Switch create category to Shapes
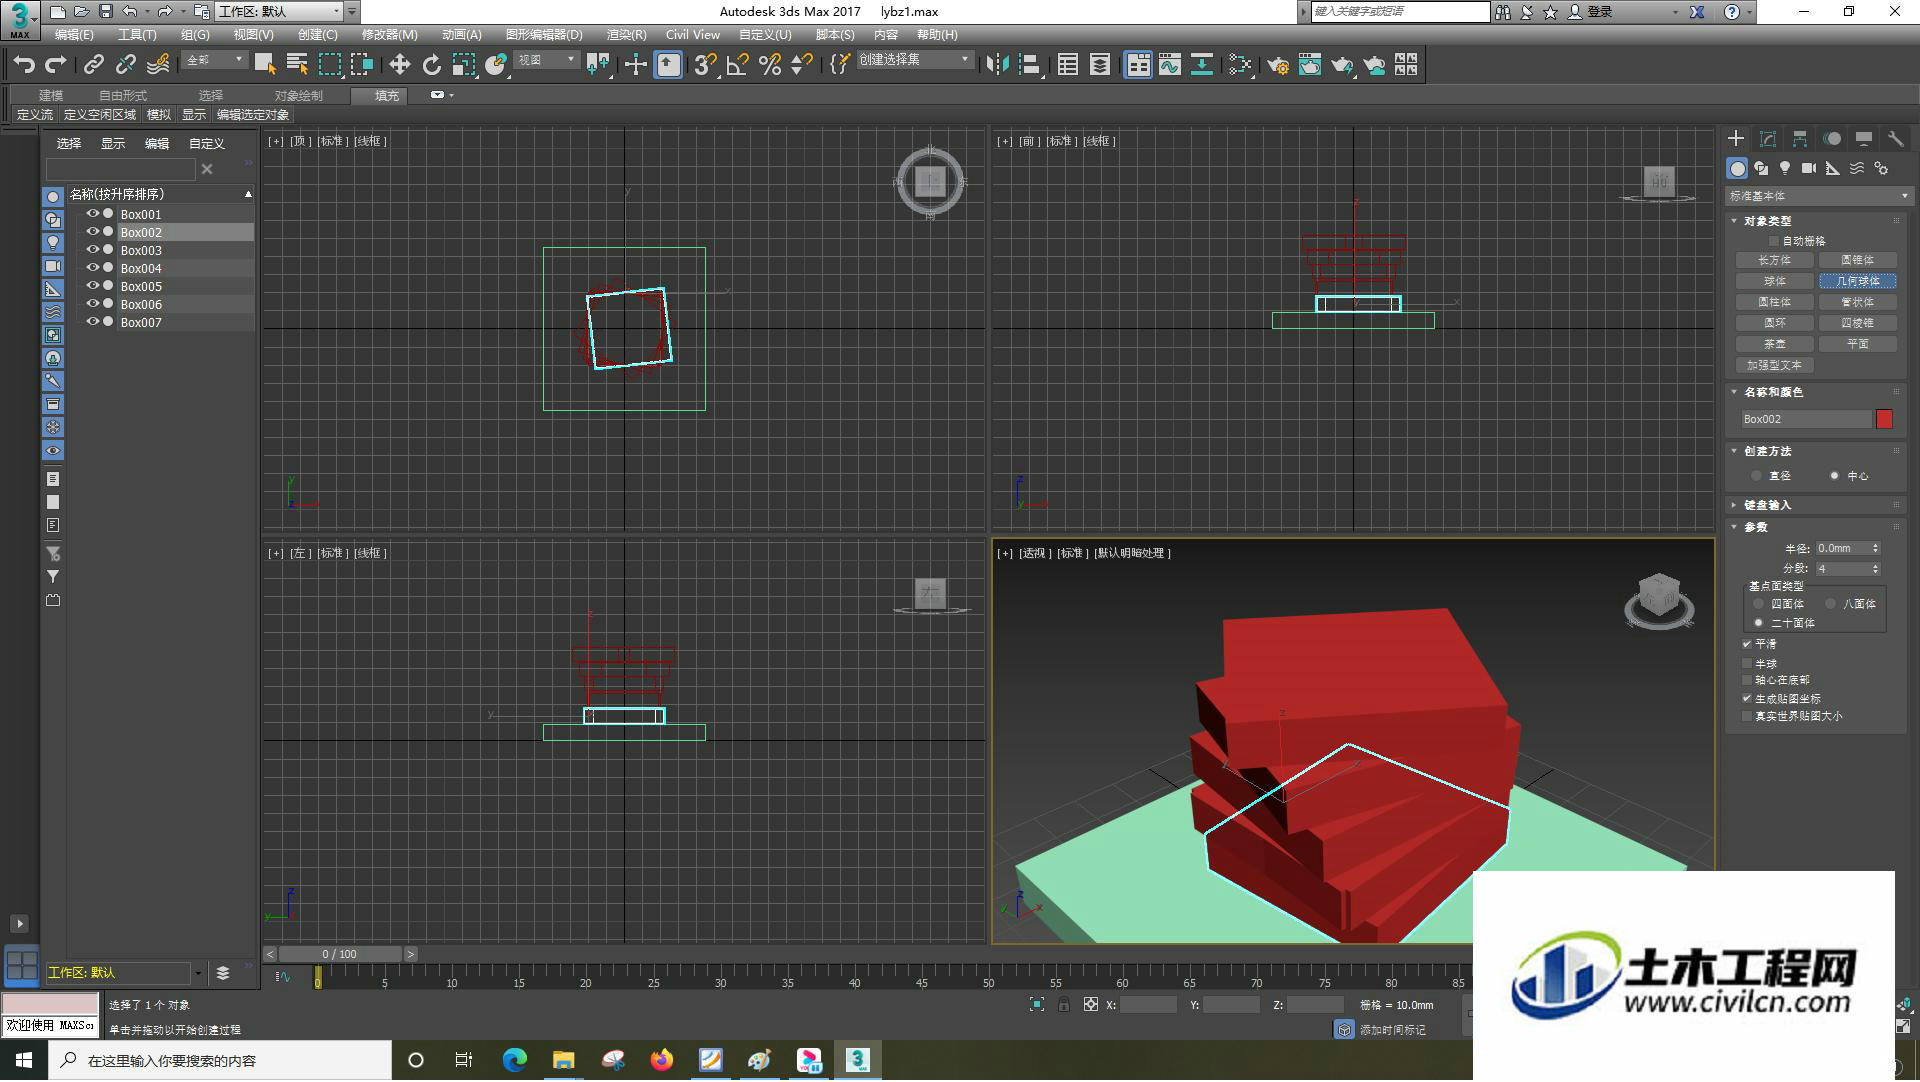Image resolution: width=1920 pixels, height=1082 pixels. tap(1761, 168)
